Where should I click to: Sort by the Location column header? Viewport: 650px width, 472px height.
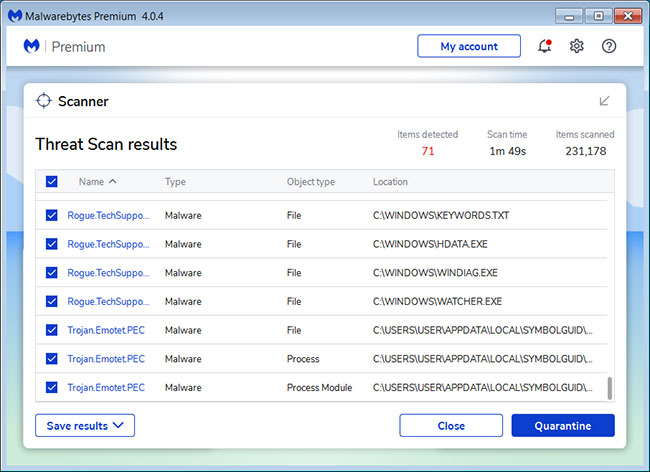pyautogui.click(x=390, y=182)
